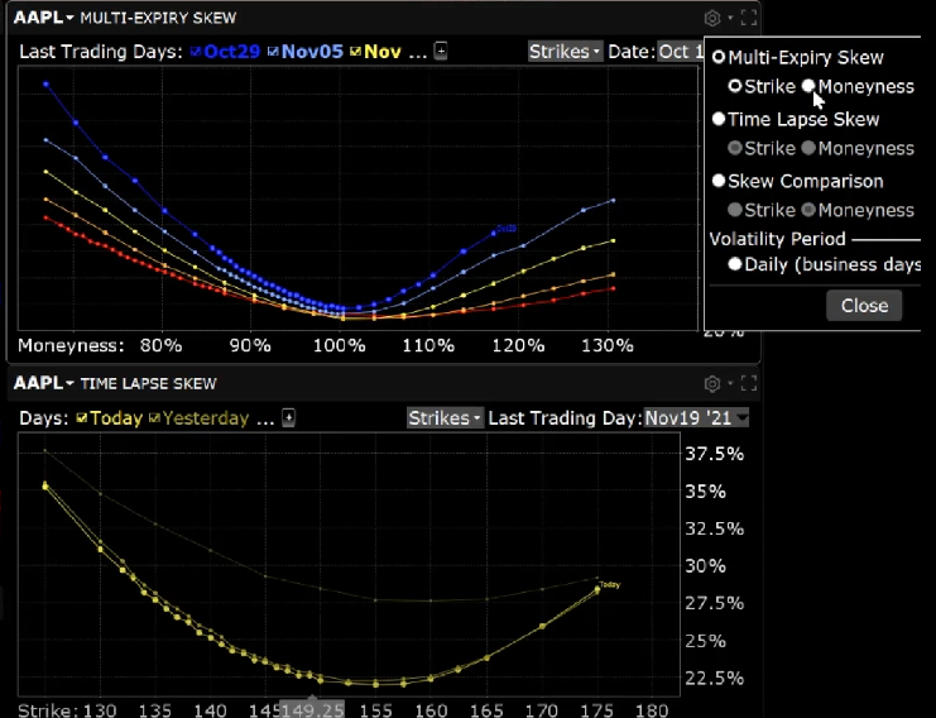The image size is (936, 718).
Task: Open Strikes dropdown in Time Lapse Skew panel
Action: 445,418
